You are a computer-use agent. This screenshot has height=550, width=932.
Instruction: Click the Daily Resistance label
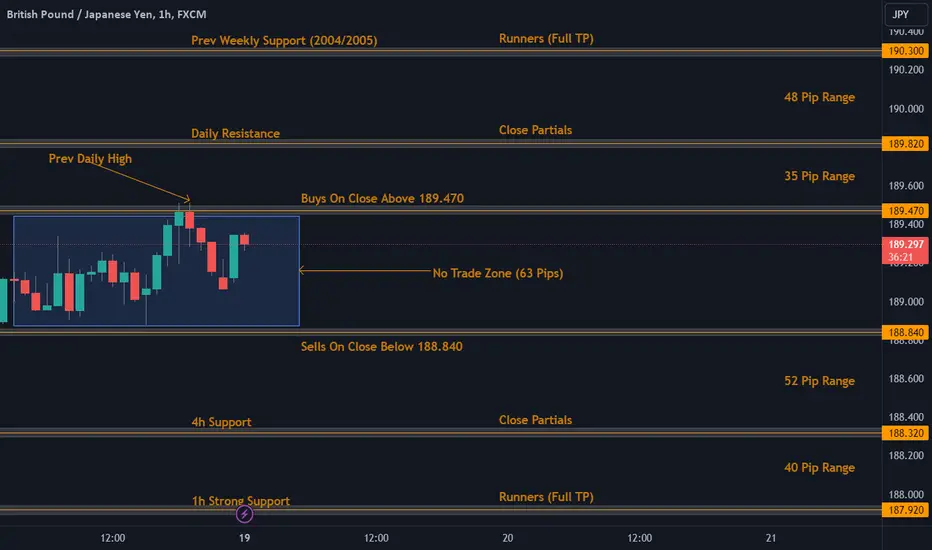(235, 133)
